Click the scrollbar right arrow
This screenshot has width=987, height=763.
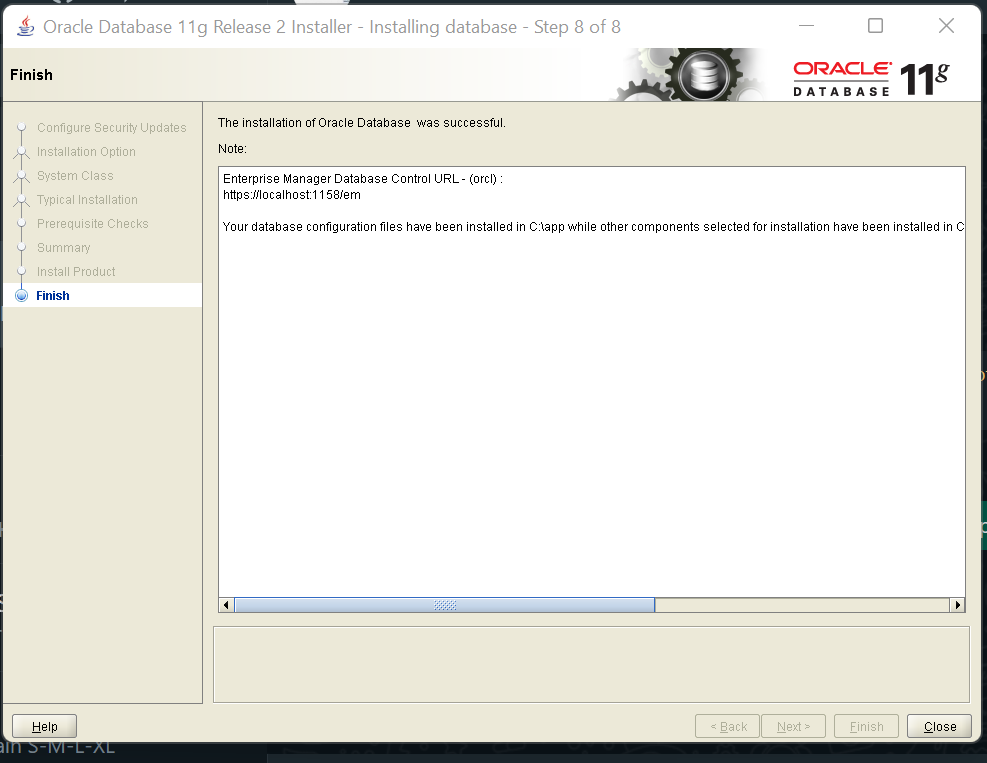(x=957, y=605)
